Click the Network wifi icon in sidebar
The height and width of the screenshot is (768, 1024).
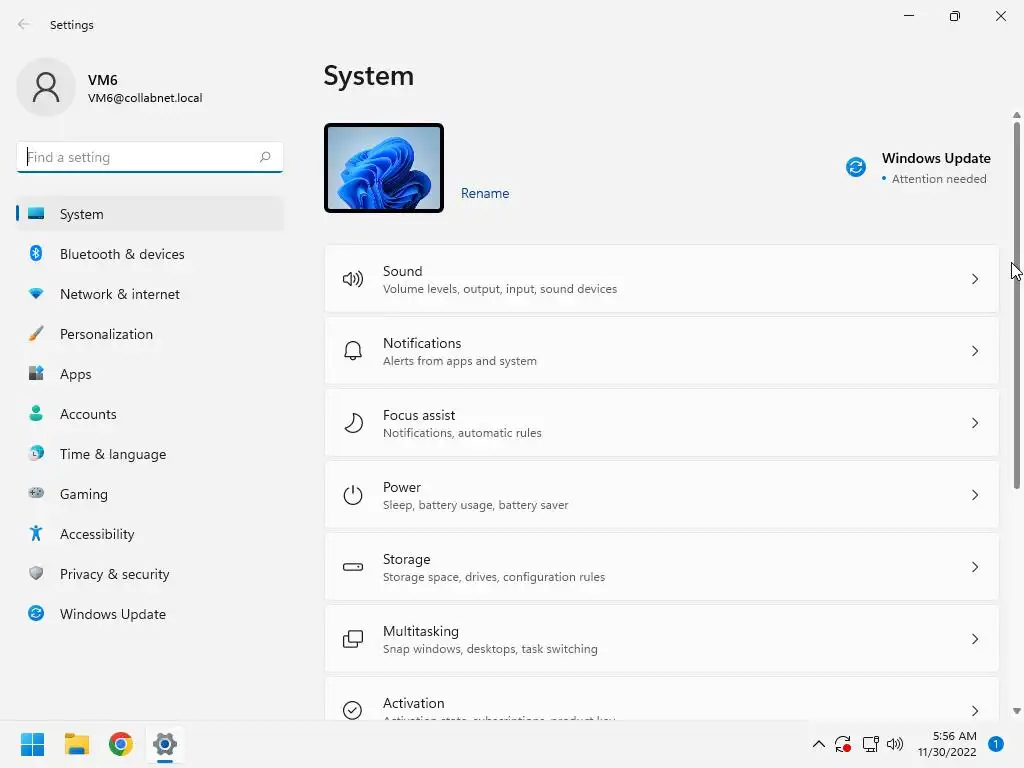(x=36, y=294)
